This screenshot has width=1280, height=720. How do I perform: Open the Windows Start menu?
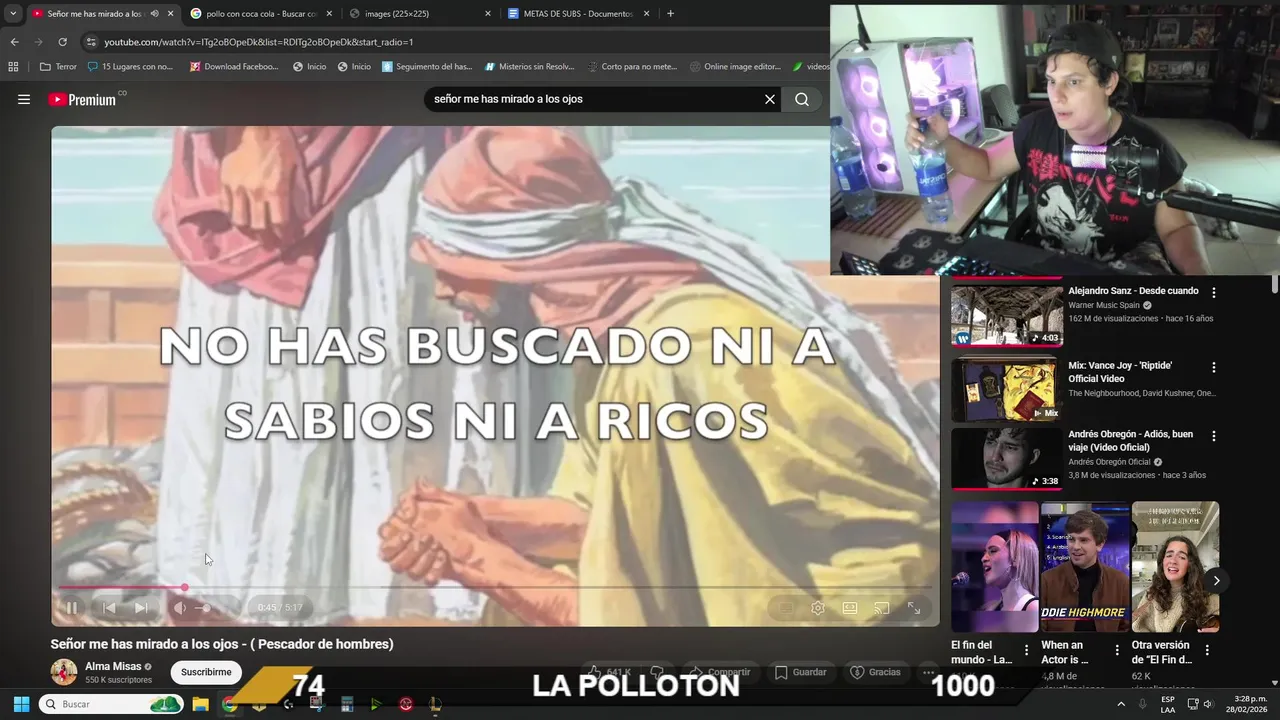(x=20, y=704)
